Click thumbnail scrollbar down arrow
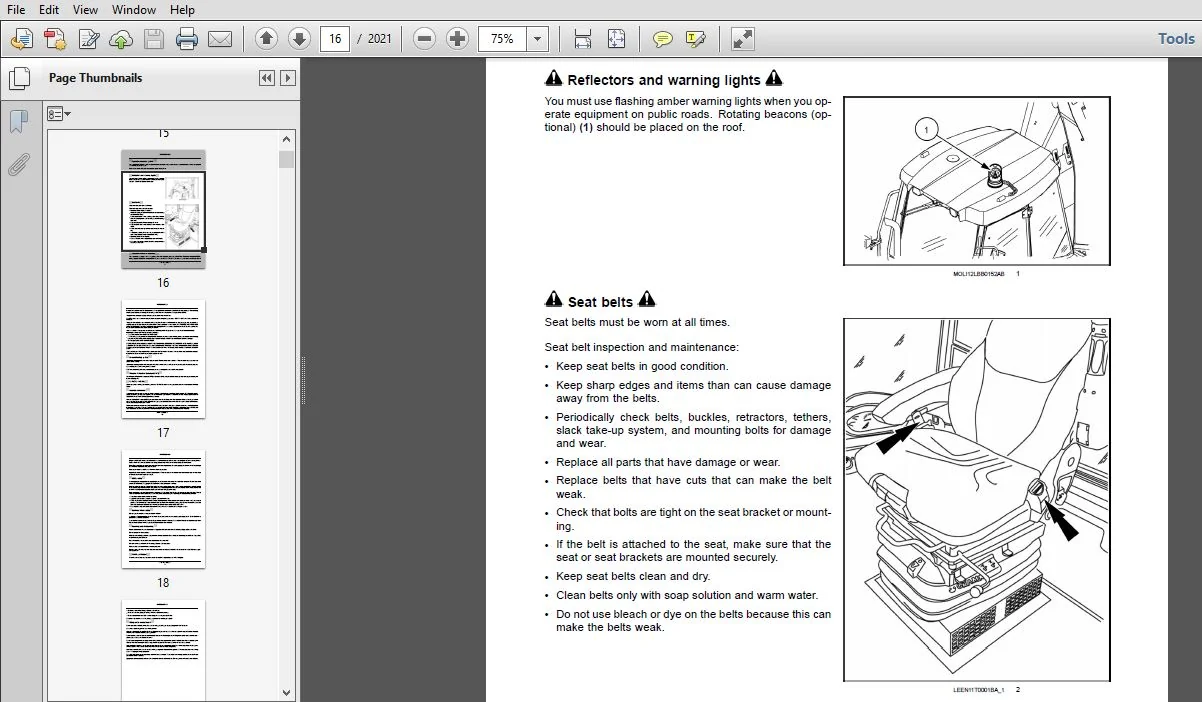This screenshot has height=702, width=1202. pyautogui.click(x=287, y=691)
